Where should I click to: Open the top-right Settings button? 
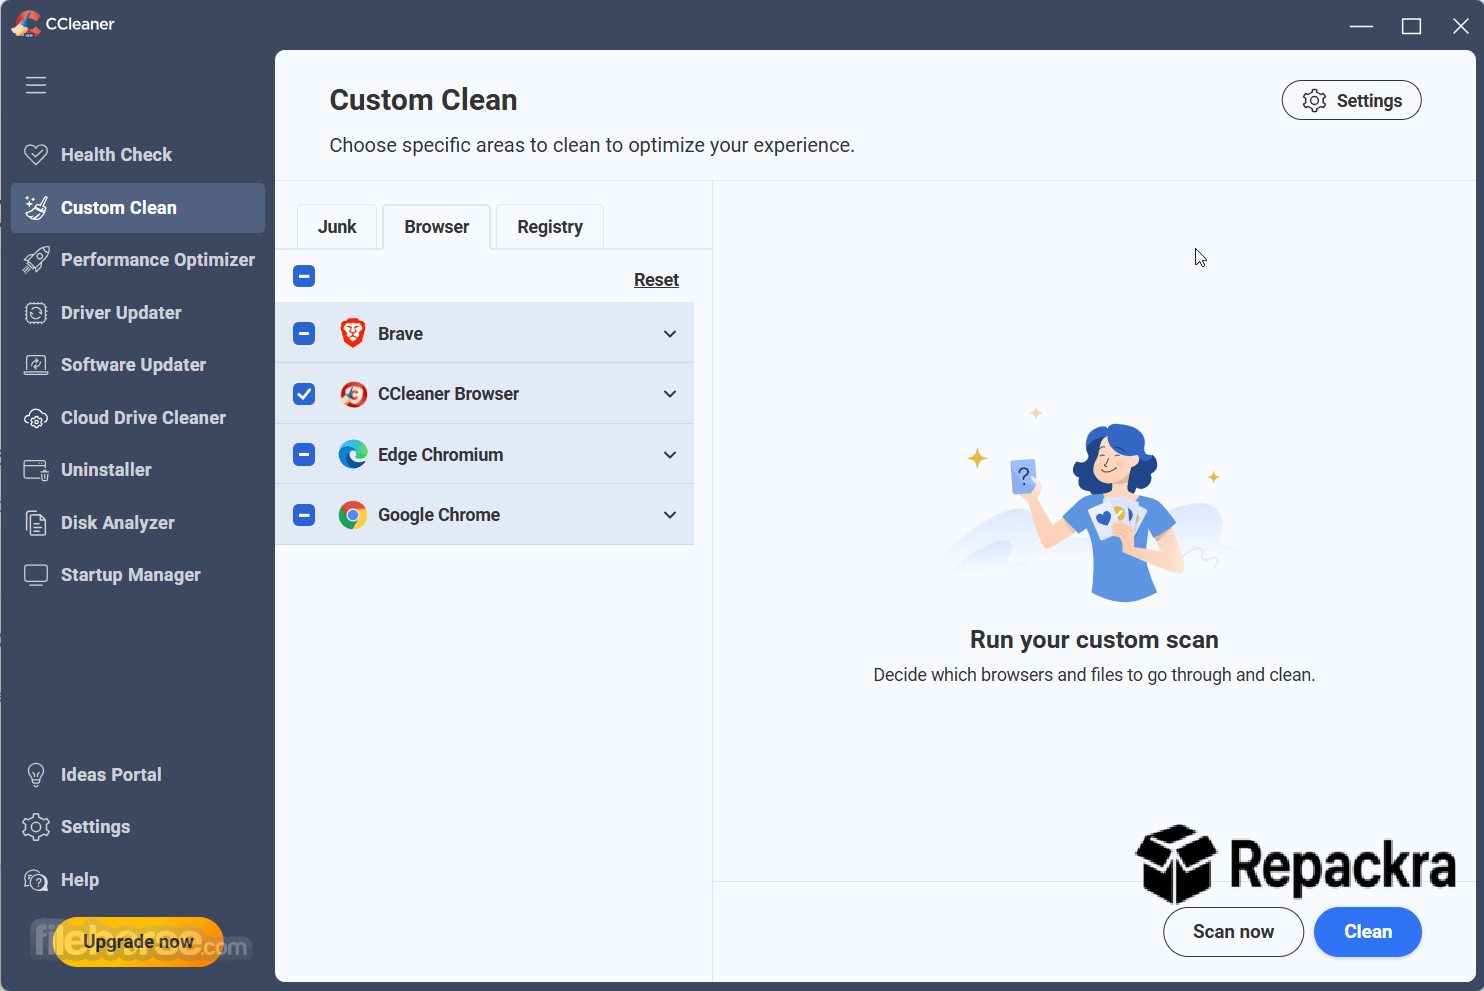click(x=1351, y=101)
